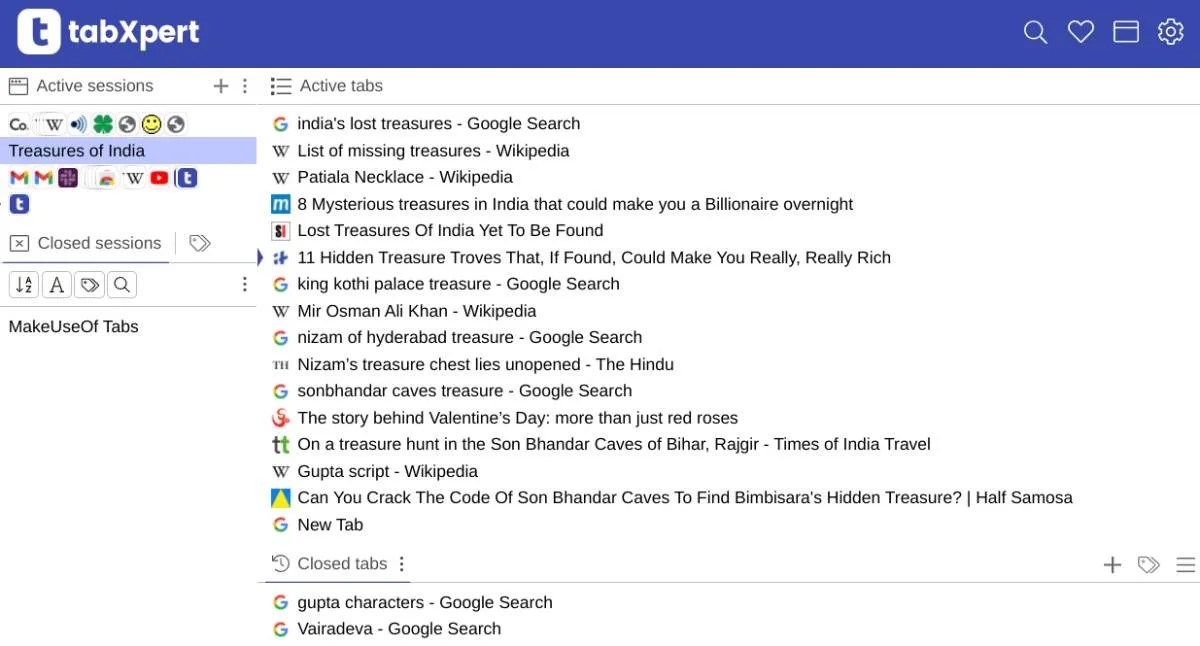Click the tabXpert logo
1200x646 pixels.
[x=108, y=31]
